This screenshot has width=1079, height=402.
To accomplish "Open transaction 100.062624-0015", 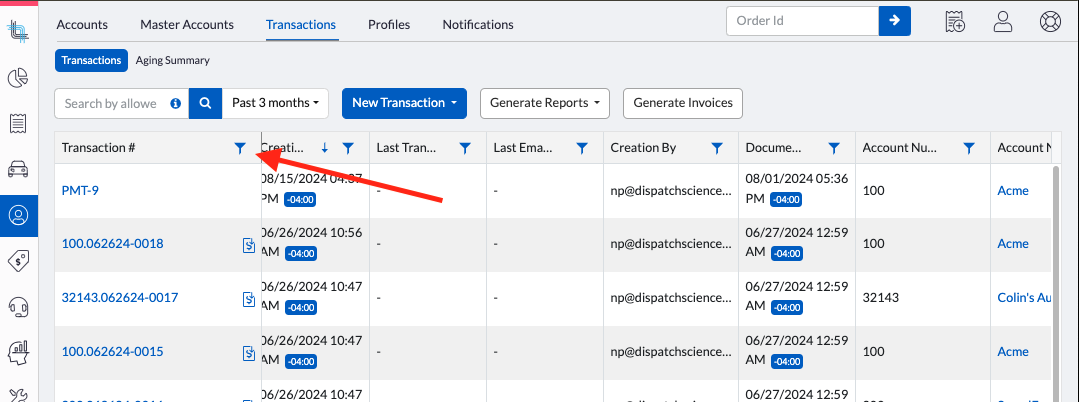I will 113,352.
